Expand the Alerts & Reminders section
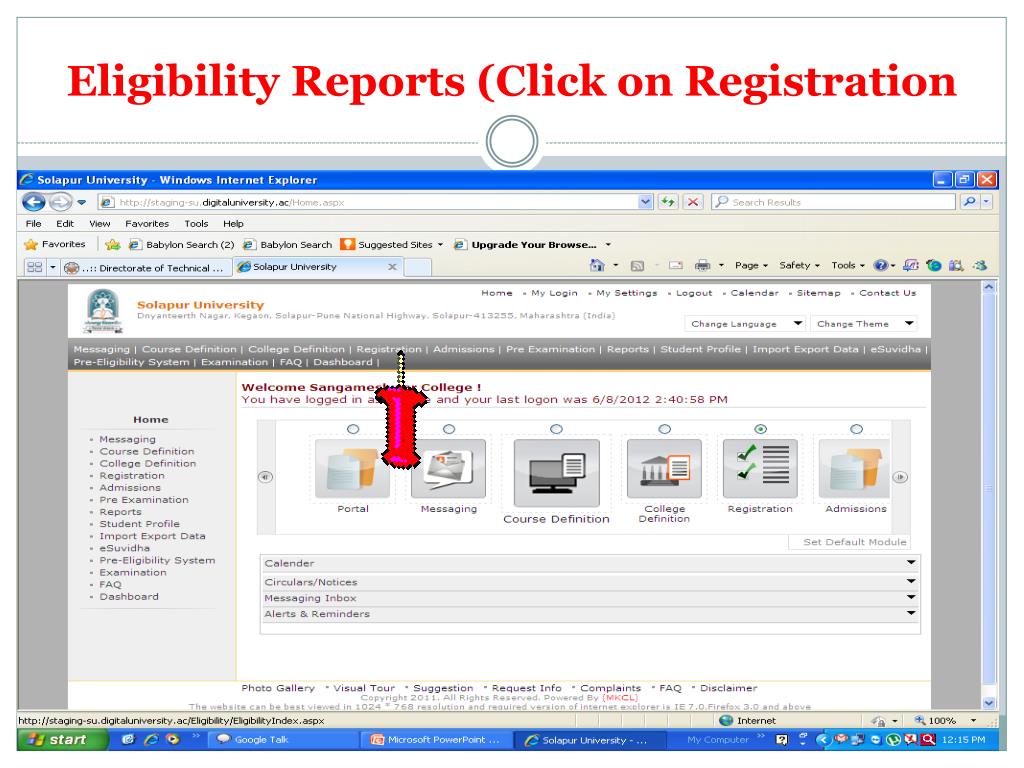Image resolution: width=1024 pixels, height=768 pixels. (x=590, y=614)
